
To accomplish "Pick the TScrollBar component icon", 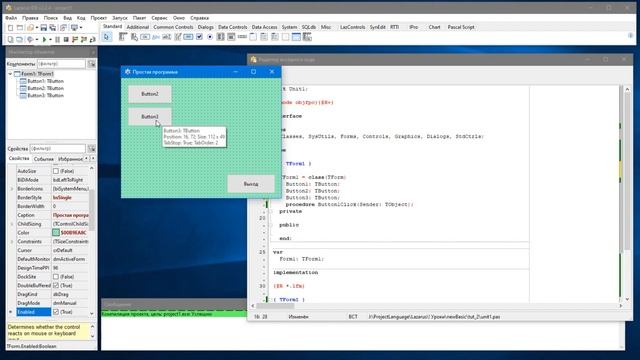I will (x=242, y=37).
